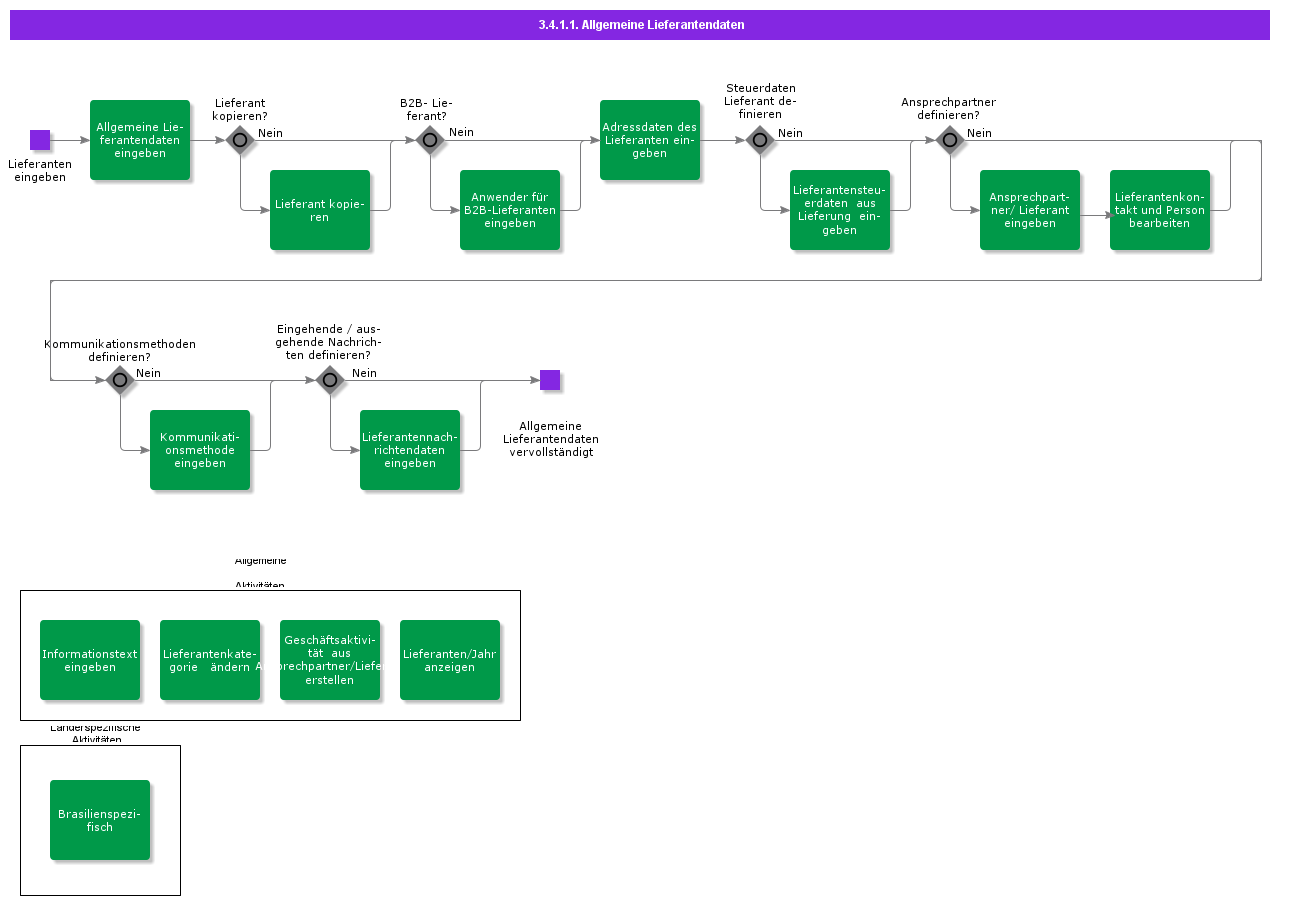
Task: Click the 'Kommunikationsmethoden definieren?' gateway diamond
Action: click(x=120, y=380)
